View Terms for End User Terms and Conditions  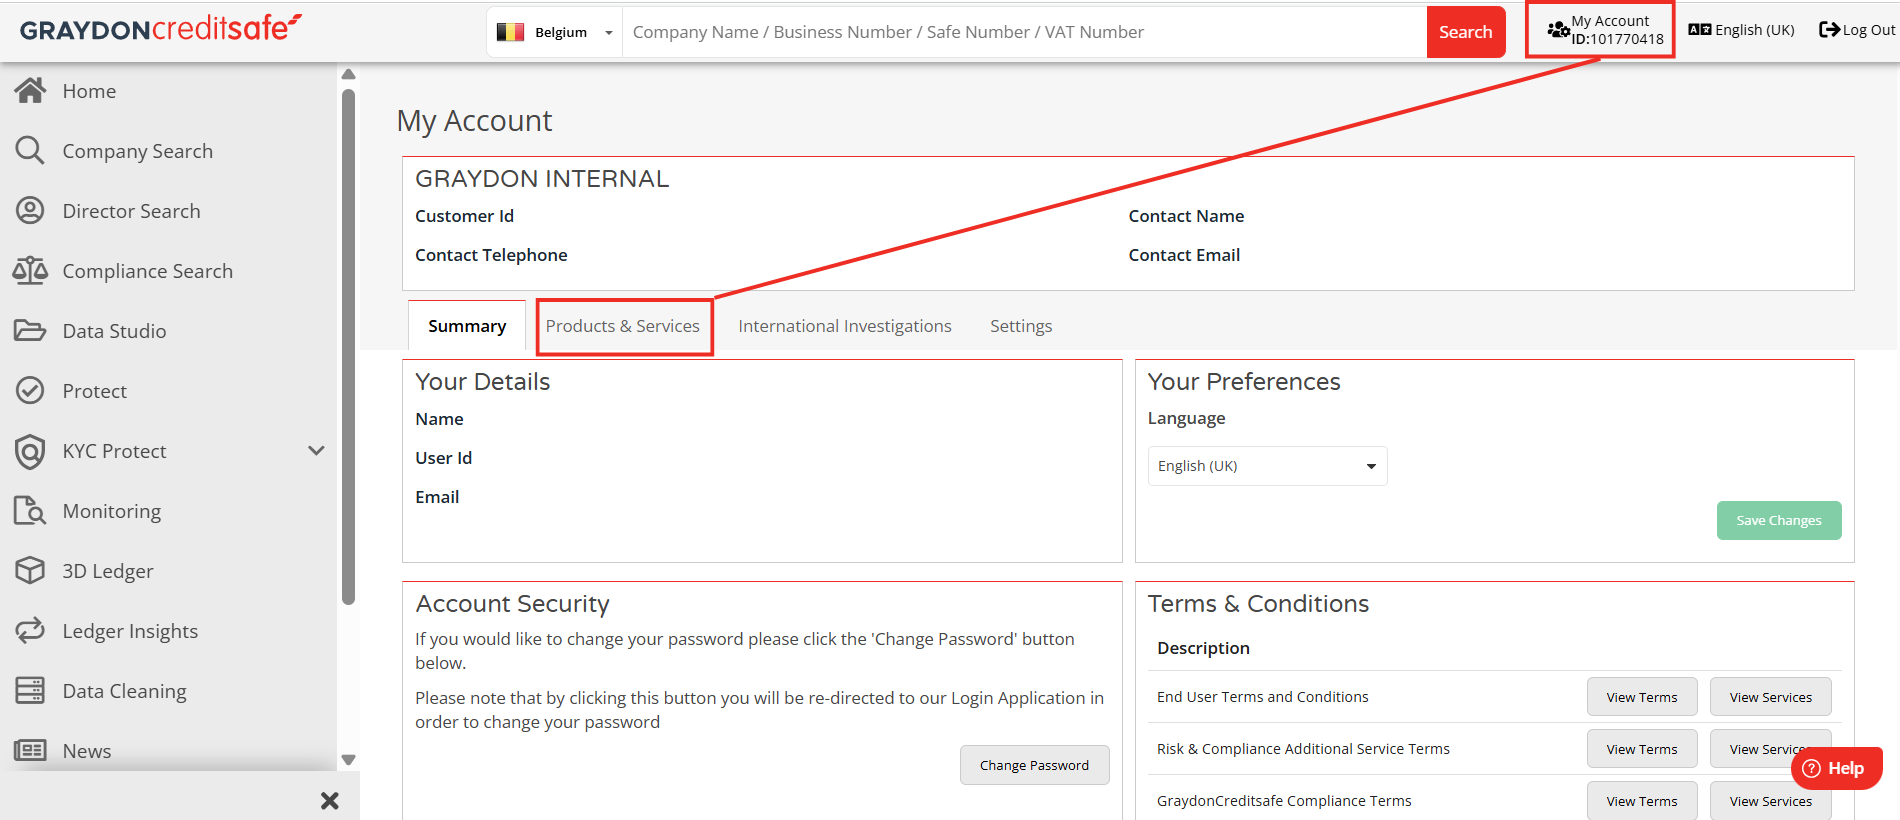click(x=1642, y=697)
